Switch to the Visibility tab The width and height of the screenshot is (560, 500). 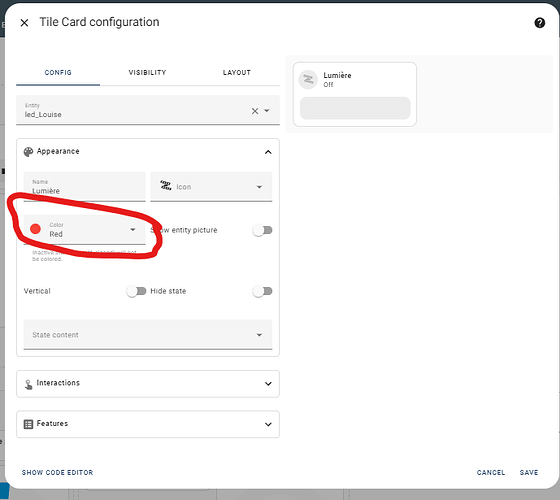click(147, 72)
